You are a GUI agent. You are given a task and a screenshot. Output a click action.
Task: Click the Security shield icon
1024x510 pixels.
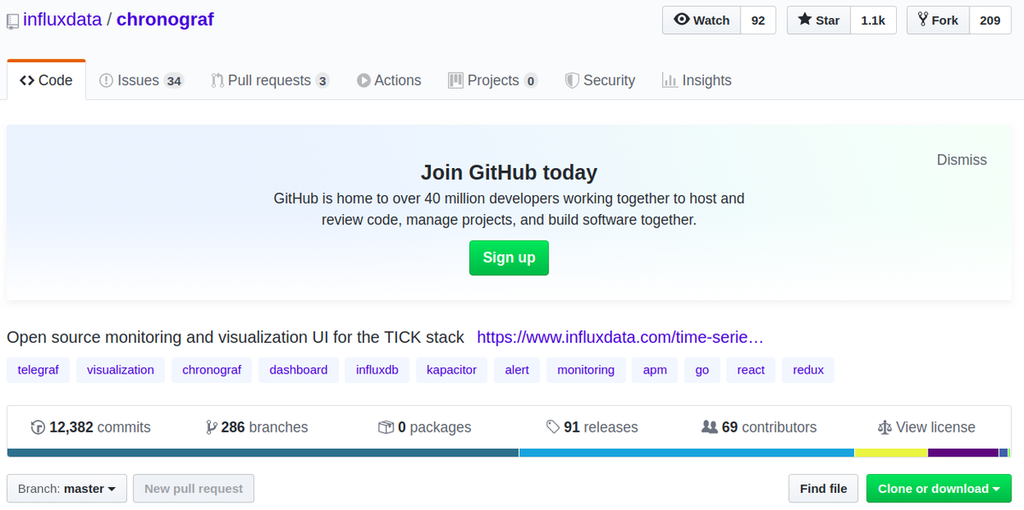tap(572, 80)
